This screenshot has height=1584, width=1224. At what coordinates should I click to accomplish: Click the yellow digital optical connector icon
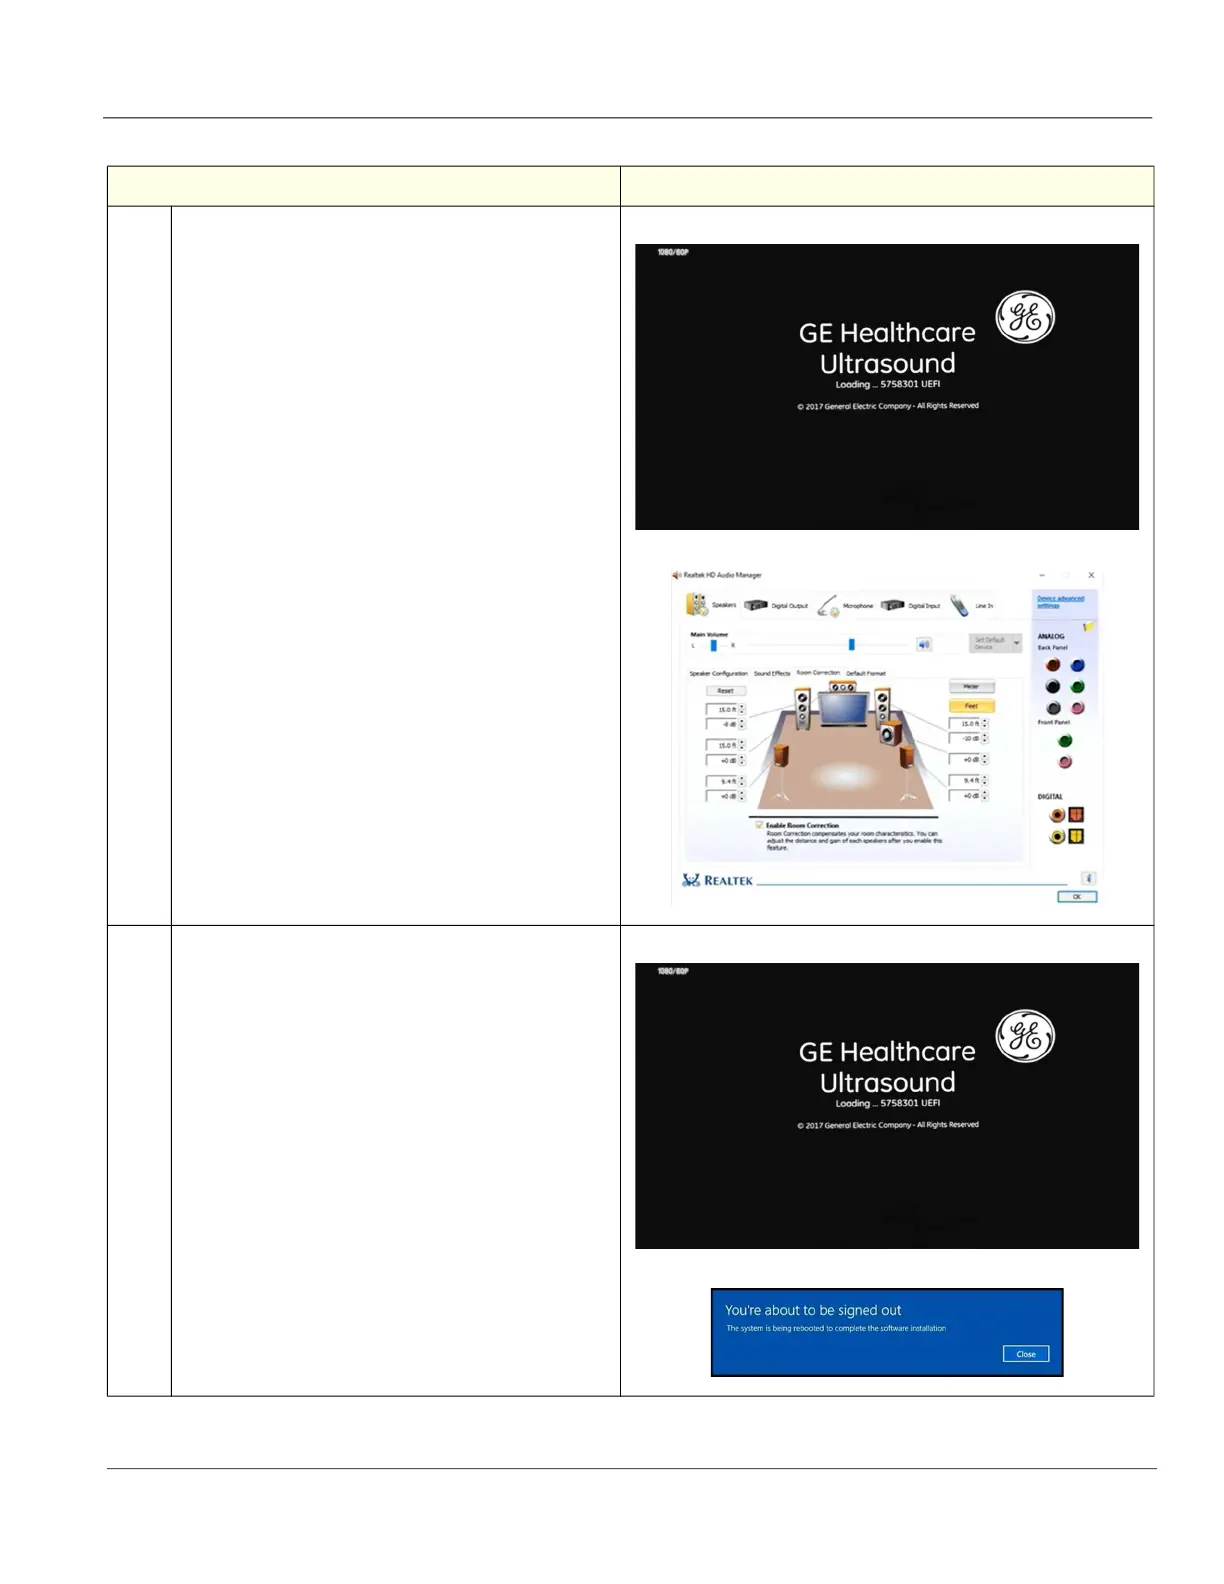click(x=1076, y=837)
